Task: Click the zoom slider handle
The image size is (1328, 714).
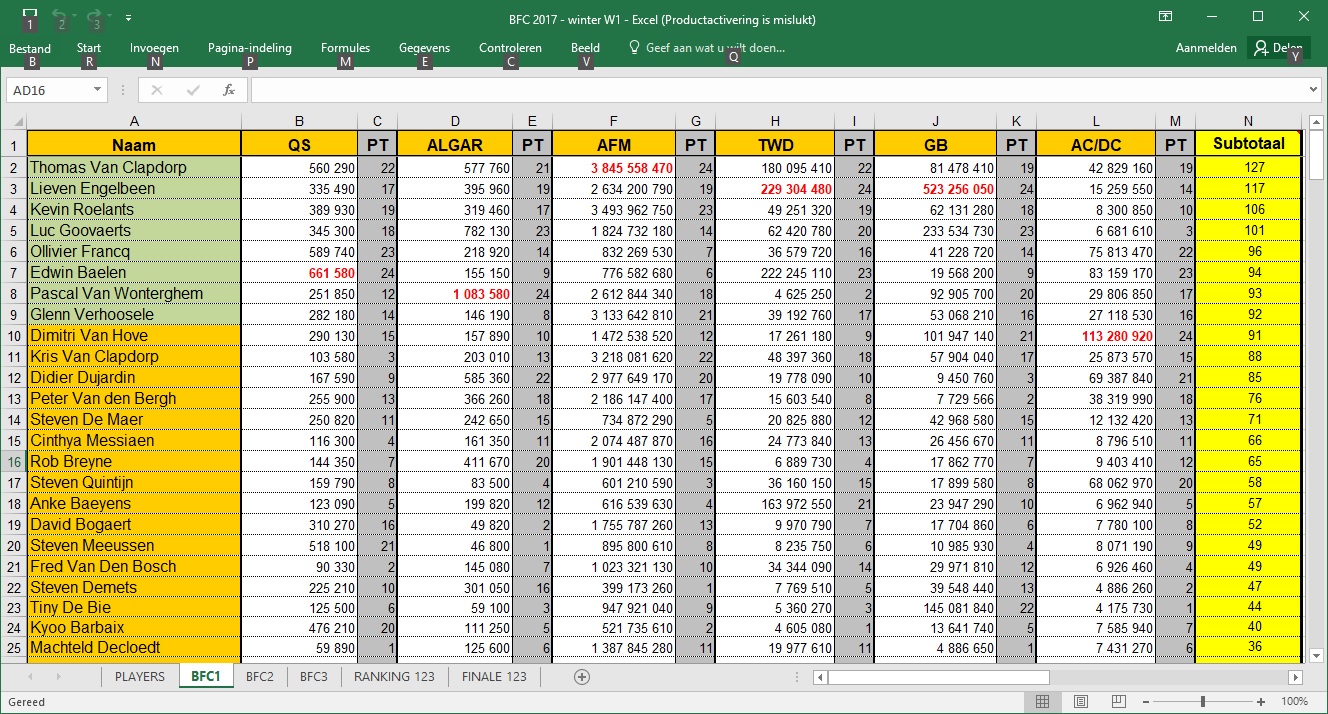Action: pos(1204,702)
